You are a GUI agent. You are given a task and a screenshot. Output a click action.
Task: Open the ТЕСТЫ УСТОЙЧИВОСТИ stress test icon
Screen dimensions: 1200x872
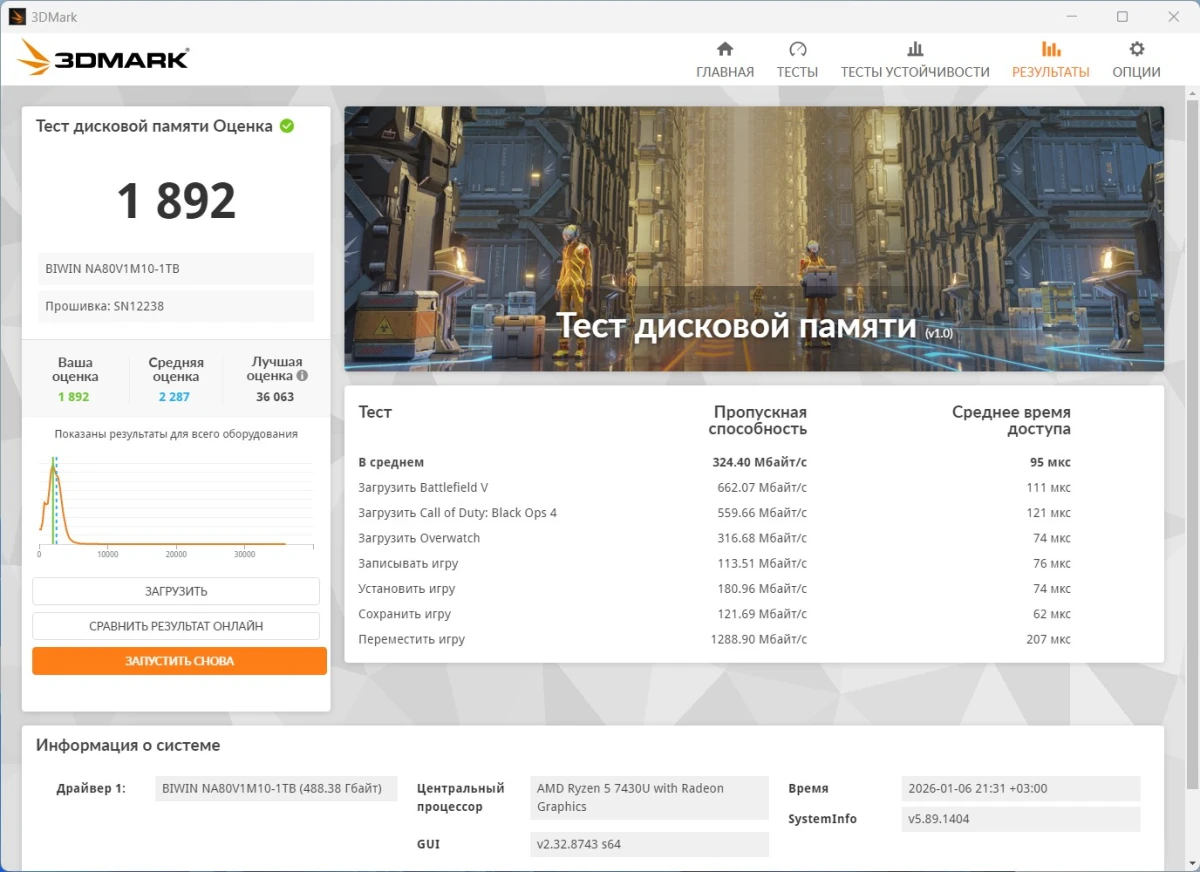(914, 47)
